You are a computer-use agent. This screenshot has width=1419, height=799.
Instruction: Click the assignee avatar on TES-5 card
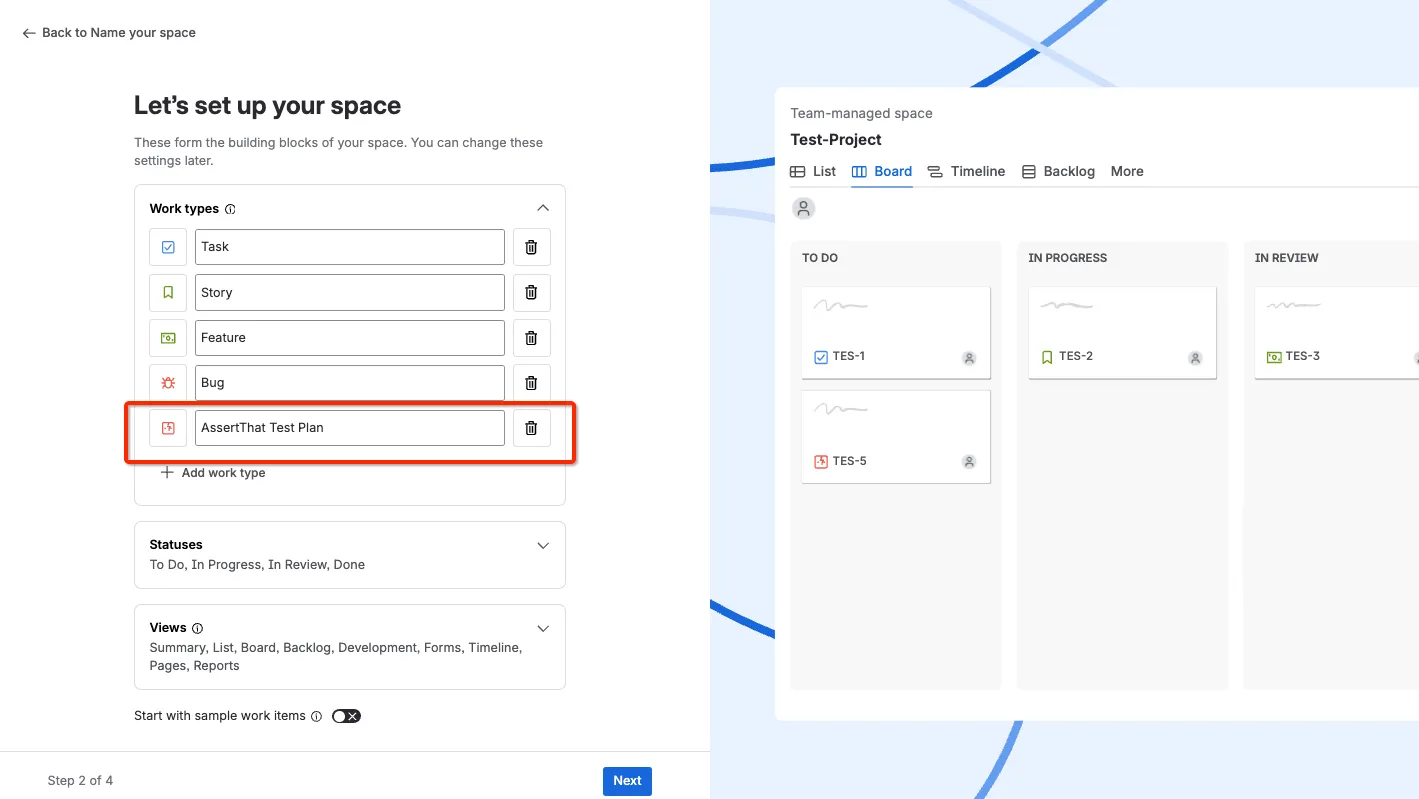click(969, 462)
